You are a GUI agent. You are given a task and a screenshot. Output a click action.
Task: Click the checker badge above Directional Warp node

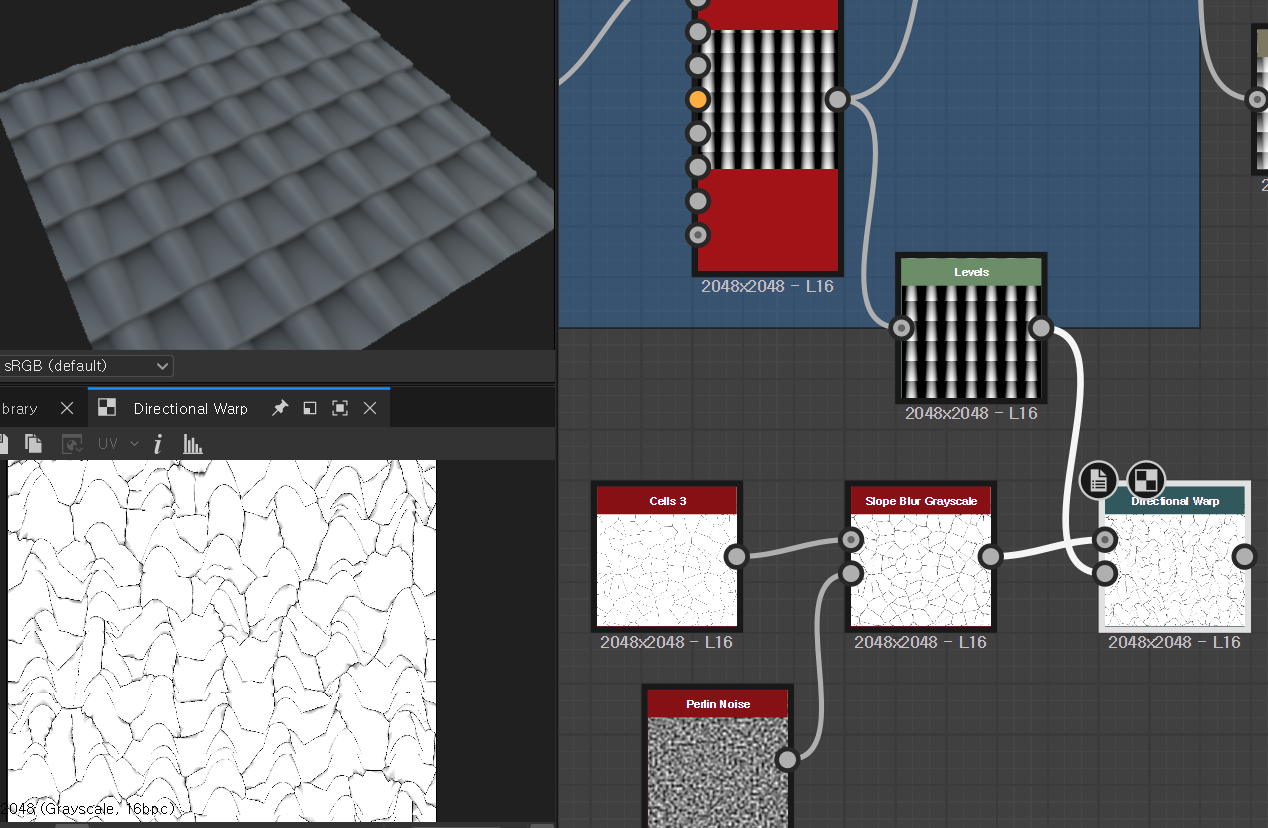(x=1146, y=480)
